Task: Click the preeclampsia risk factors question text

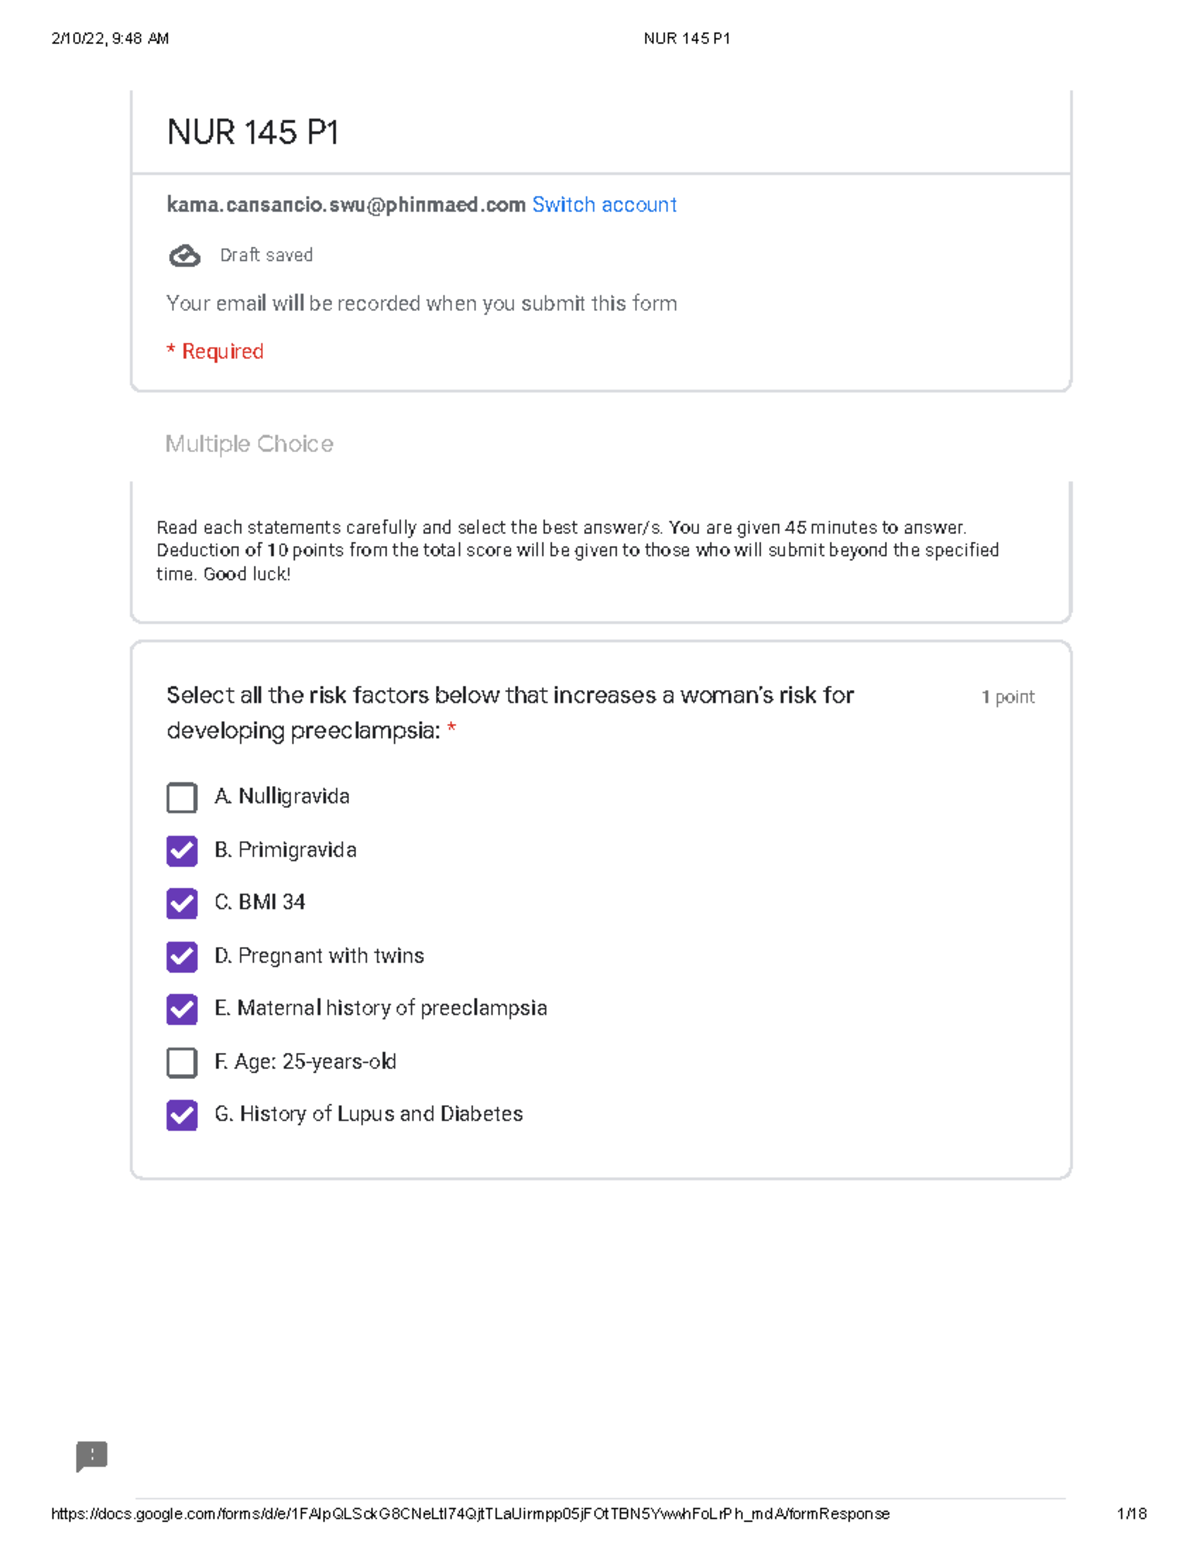Action: tap(510, 713)
